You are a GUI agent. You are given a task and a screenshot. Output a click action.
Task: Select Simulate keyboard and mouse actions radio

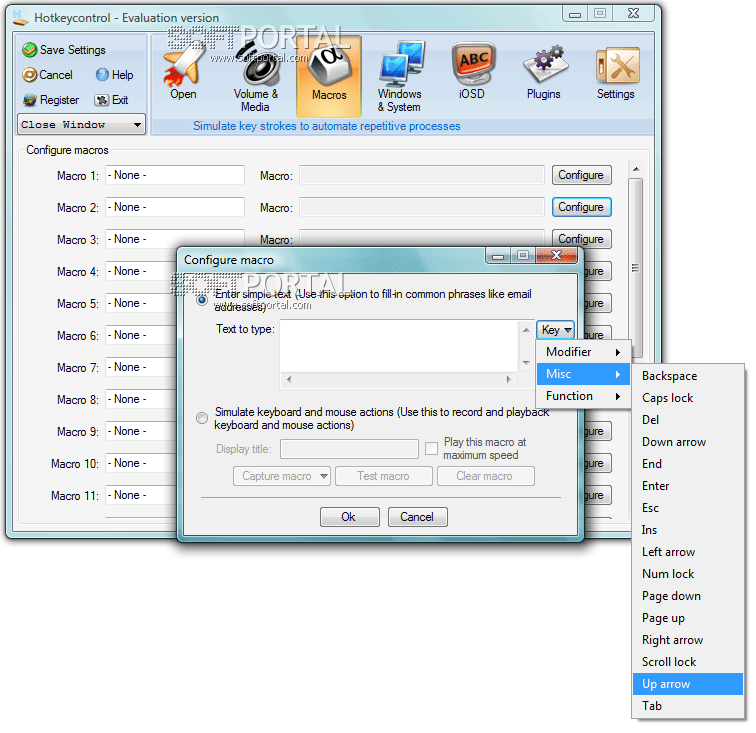click(x=202, y=418)
